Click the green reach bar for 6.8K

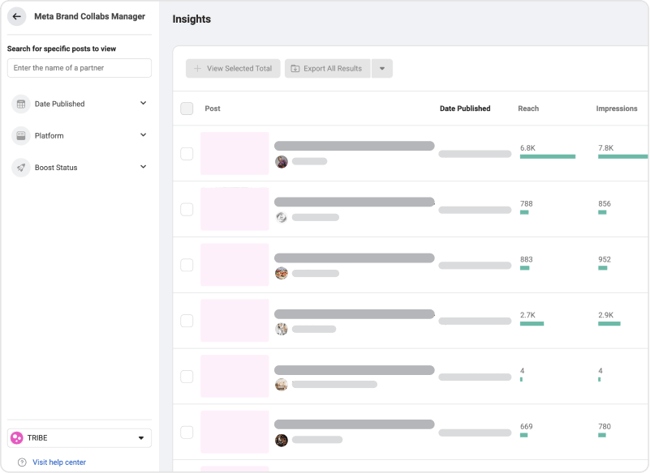[x=547, y=157]
